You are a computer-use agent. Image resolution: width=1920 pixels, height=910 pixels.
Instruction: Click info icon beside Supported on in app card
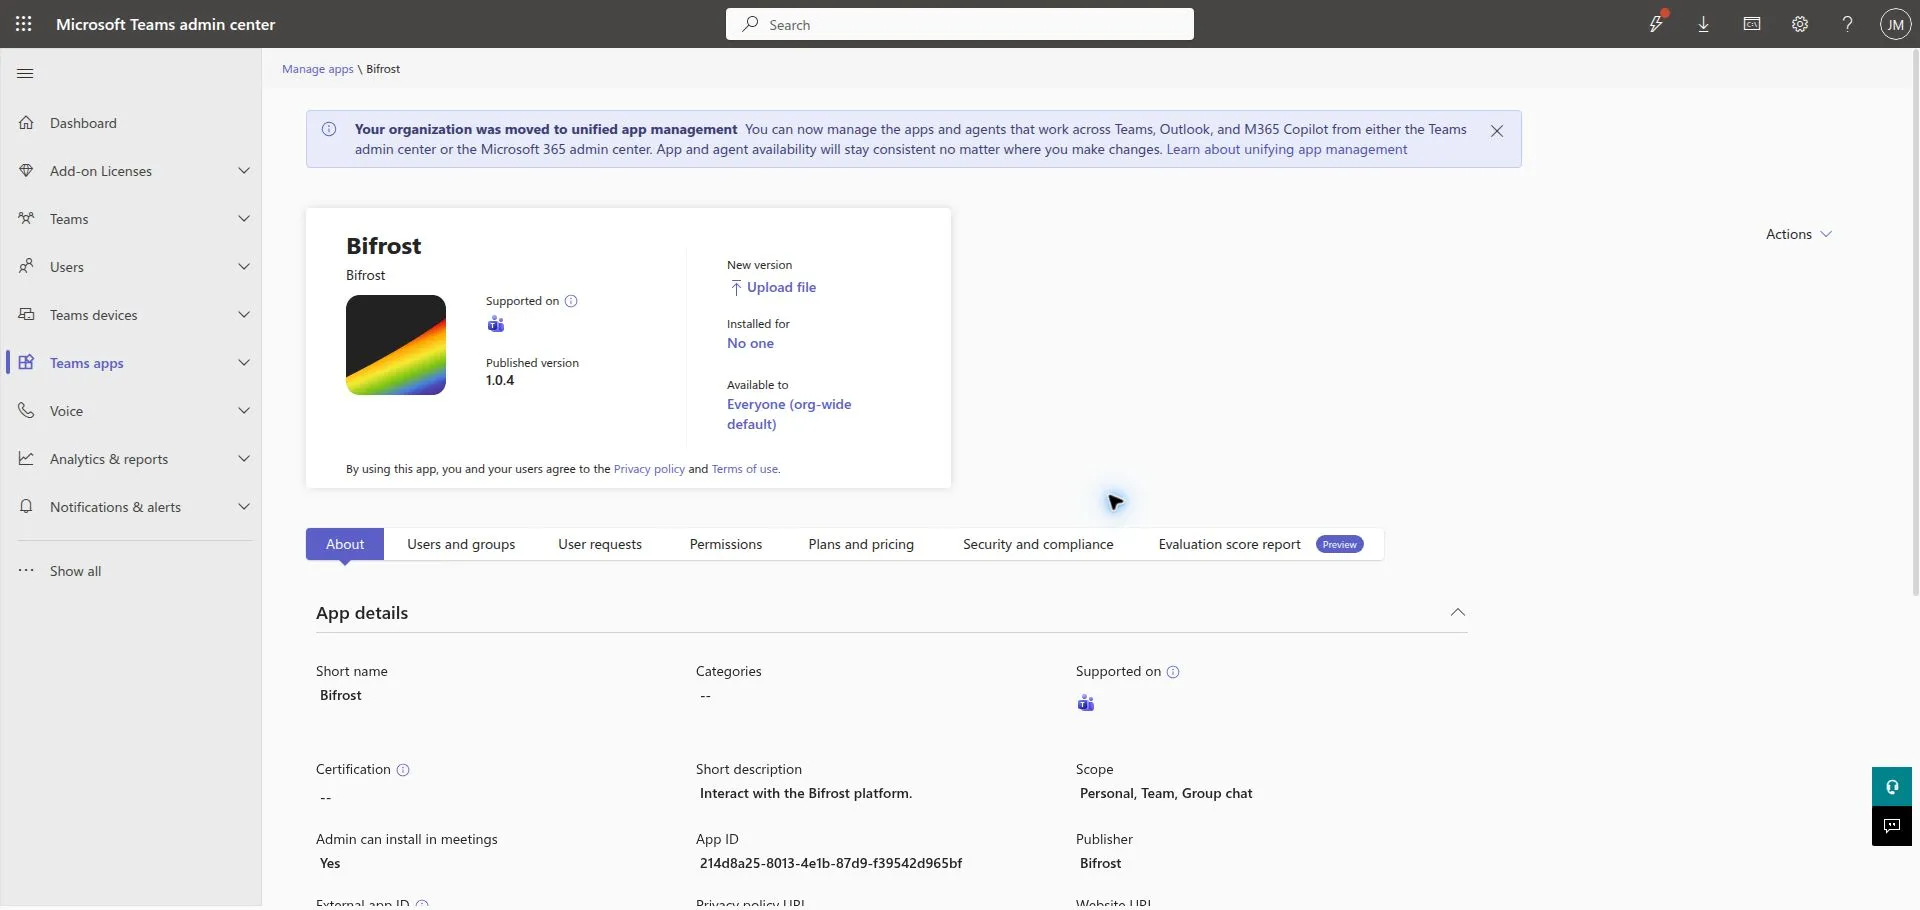click(x=571, y=301)
